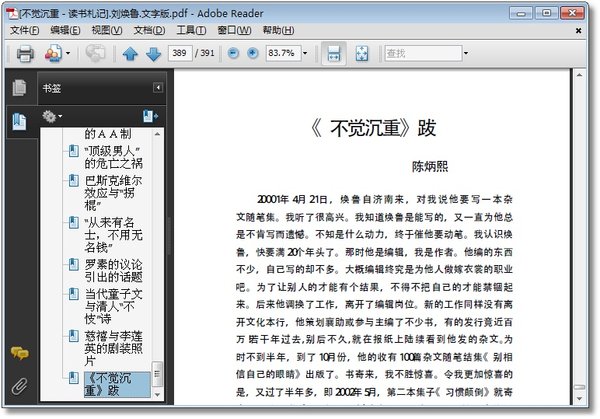Viewport: 600px width, 419px height.
Task: Open the 窗口(W) menu
Action: point(235,30)
